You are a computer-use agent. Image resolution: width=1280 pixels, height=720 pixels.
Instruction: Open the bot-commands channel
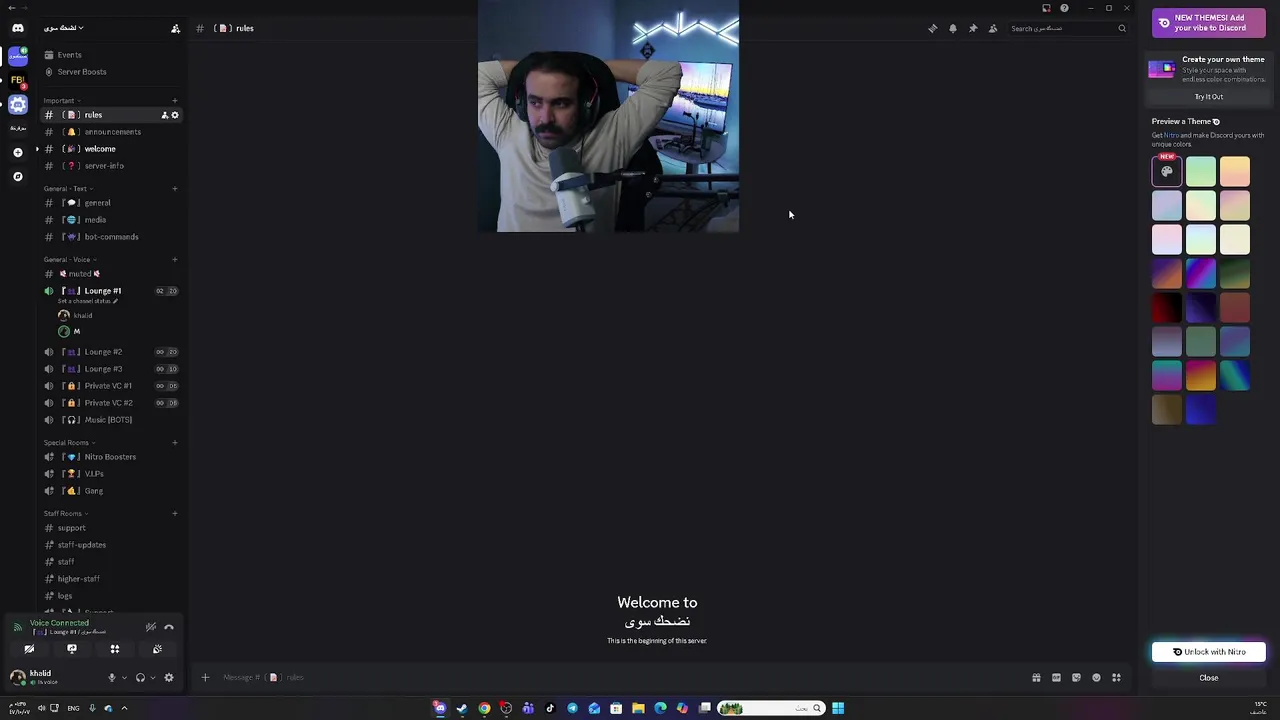pos(110,237)
